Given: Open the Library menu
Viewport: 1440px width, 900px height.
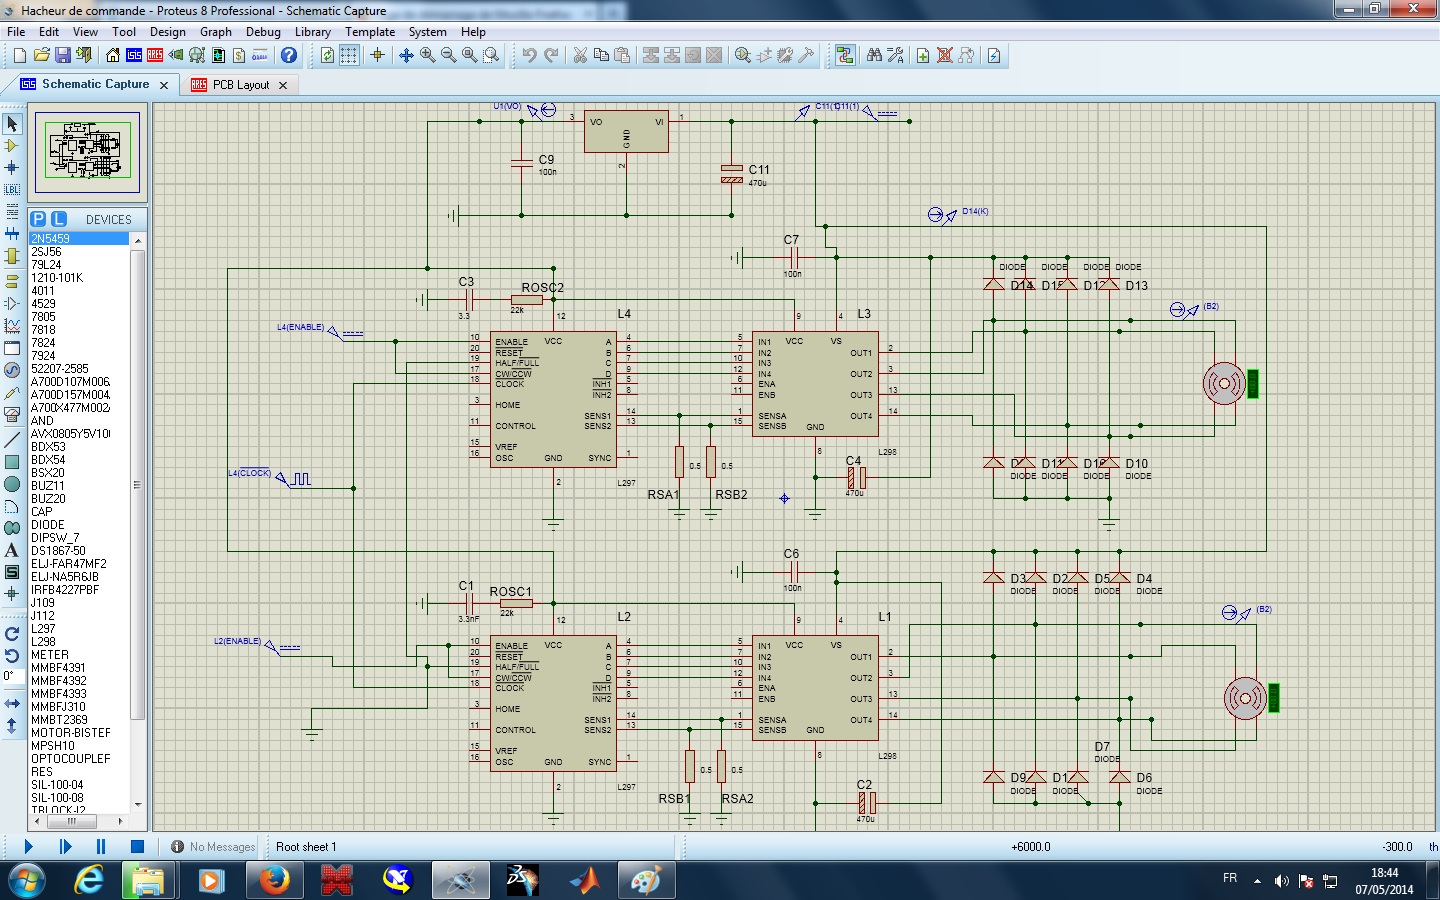Looking at the screenshot, I should [x=312, y=32].
